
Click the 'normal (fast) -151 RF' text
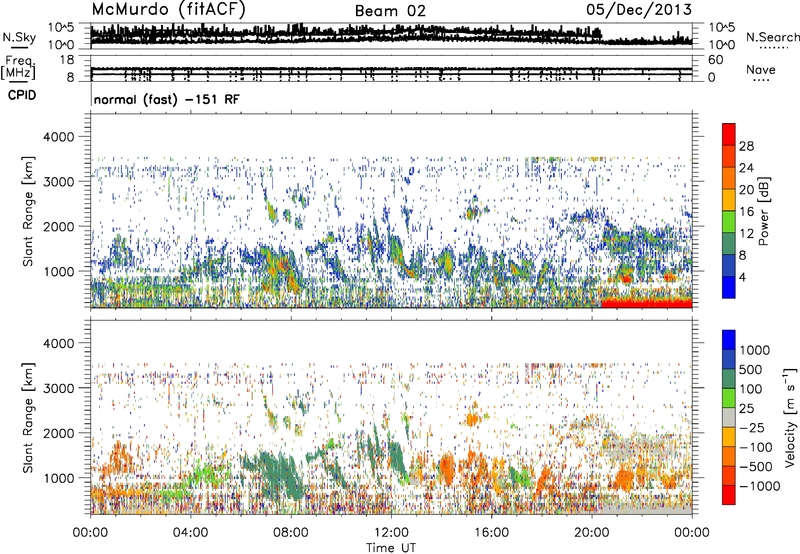coord(166,99)
